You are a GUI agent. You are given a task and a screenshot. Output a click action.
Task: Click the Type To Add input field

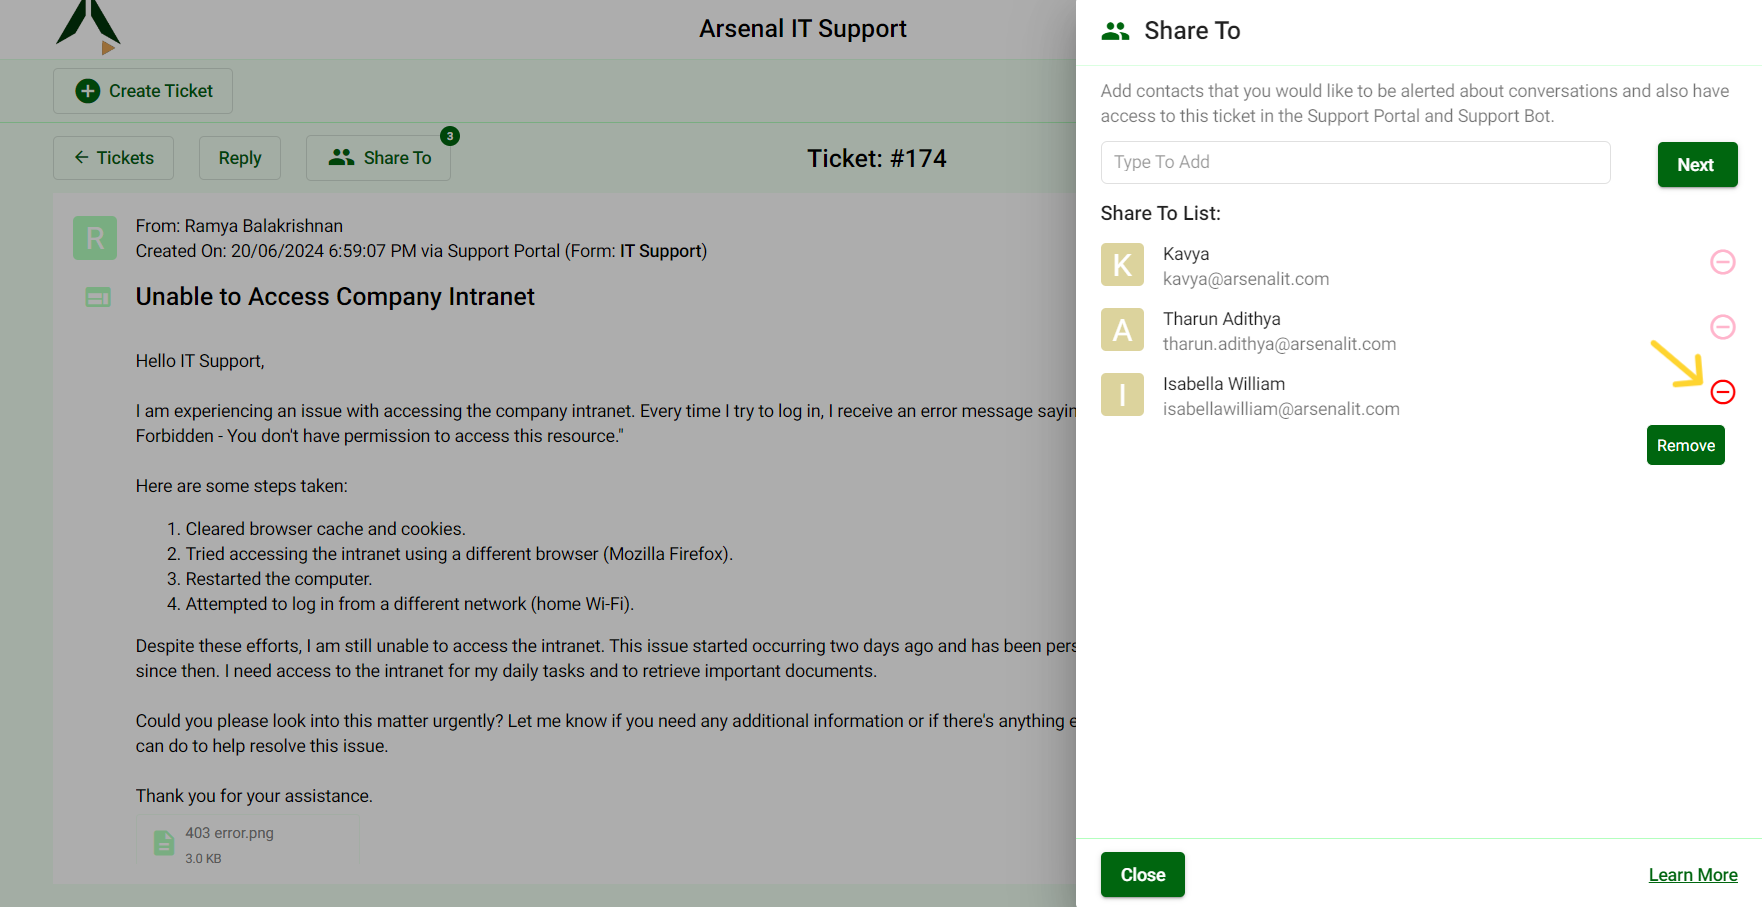tap(1355, 162)
